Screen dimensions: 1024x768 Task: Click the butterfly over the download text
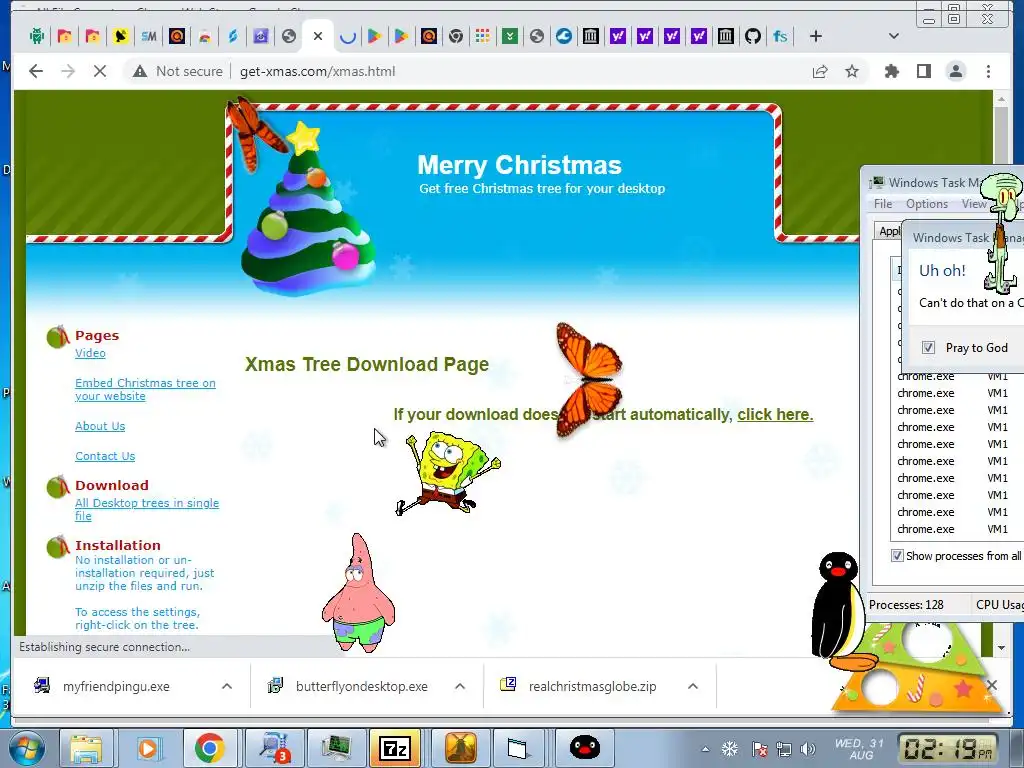[x=588, y=379]
